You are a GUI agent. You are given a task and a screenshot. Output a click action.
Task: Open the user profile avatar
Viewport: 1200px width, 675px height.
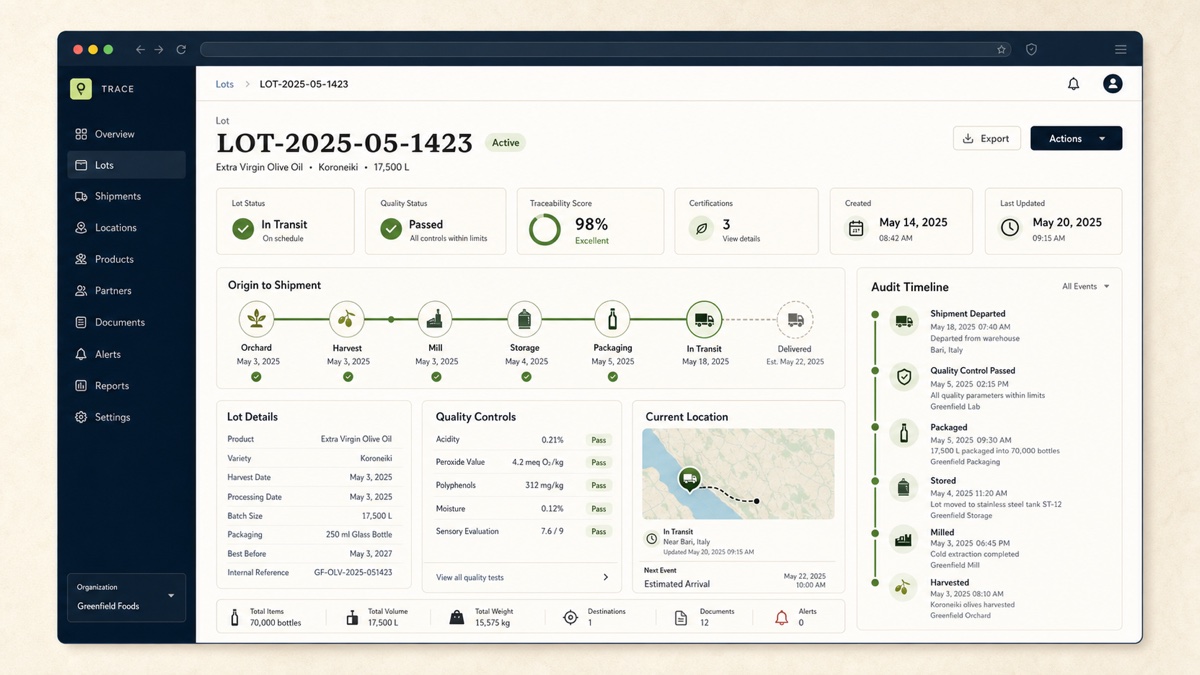1112,84
